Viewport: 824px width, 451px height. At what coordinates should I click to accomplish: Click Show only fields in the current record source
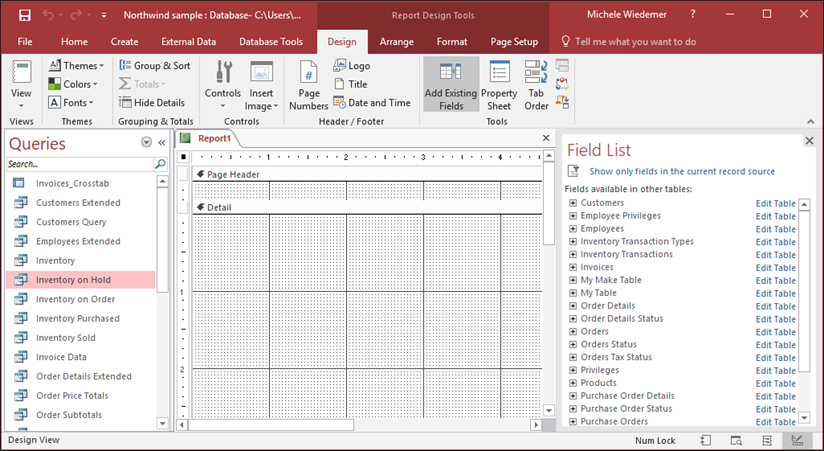tap(682, 171)
